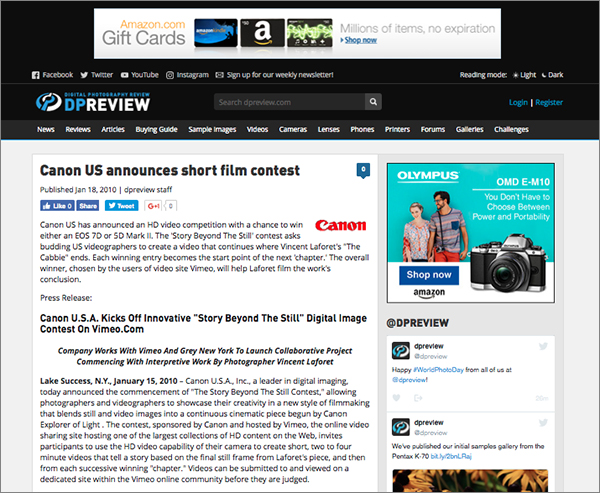Click the DPReview logo
Screen dimensions: 600x493
[x=93, y=102]
